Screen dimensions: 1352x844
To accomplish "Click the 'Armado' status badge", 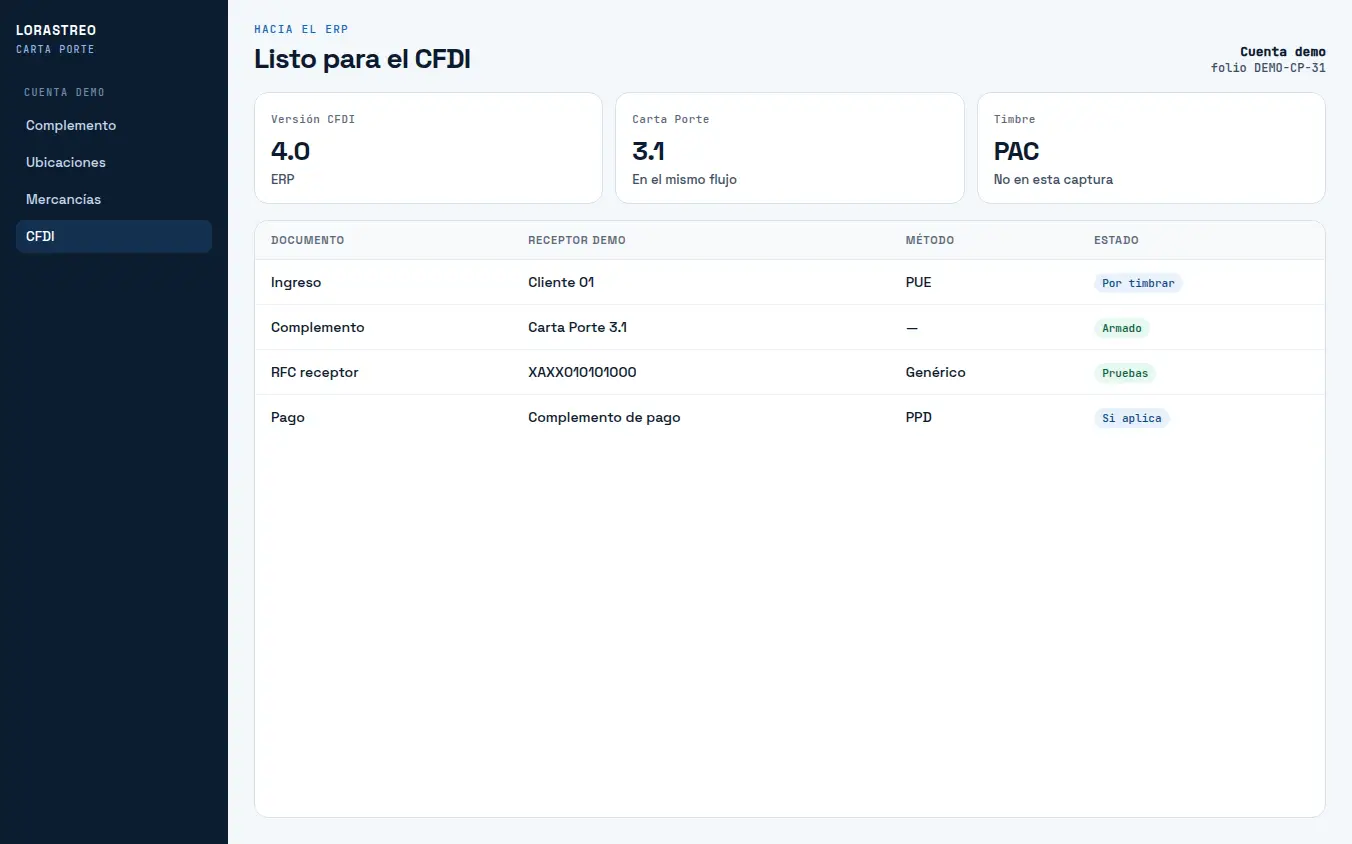I will click(1122, 328).
